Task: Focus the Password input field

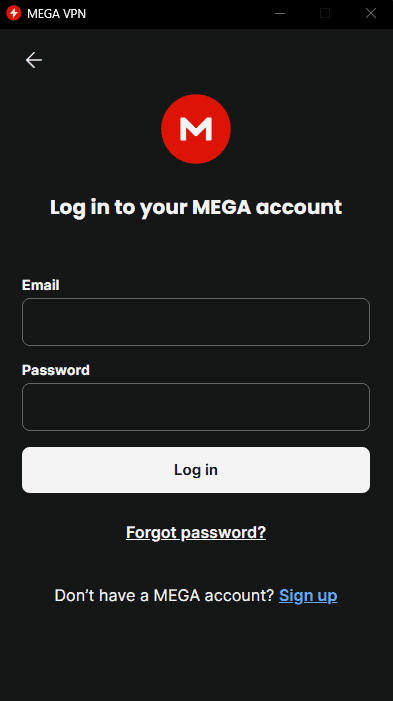Action: (196, 407)
